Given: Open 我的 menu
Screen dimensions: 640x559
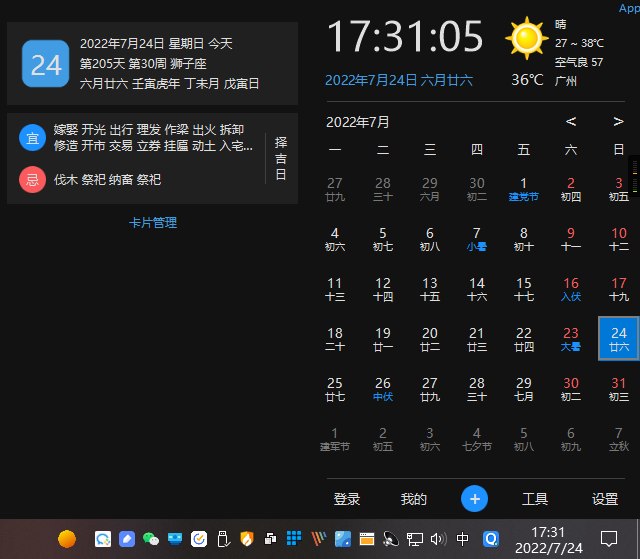Looking at the screenshot, I should [x=413, y=499].
